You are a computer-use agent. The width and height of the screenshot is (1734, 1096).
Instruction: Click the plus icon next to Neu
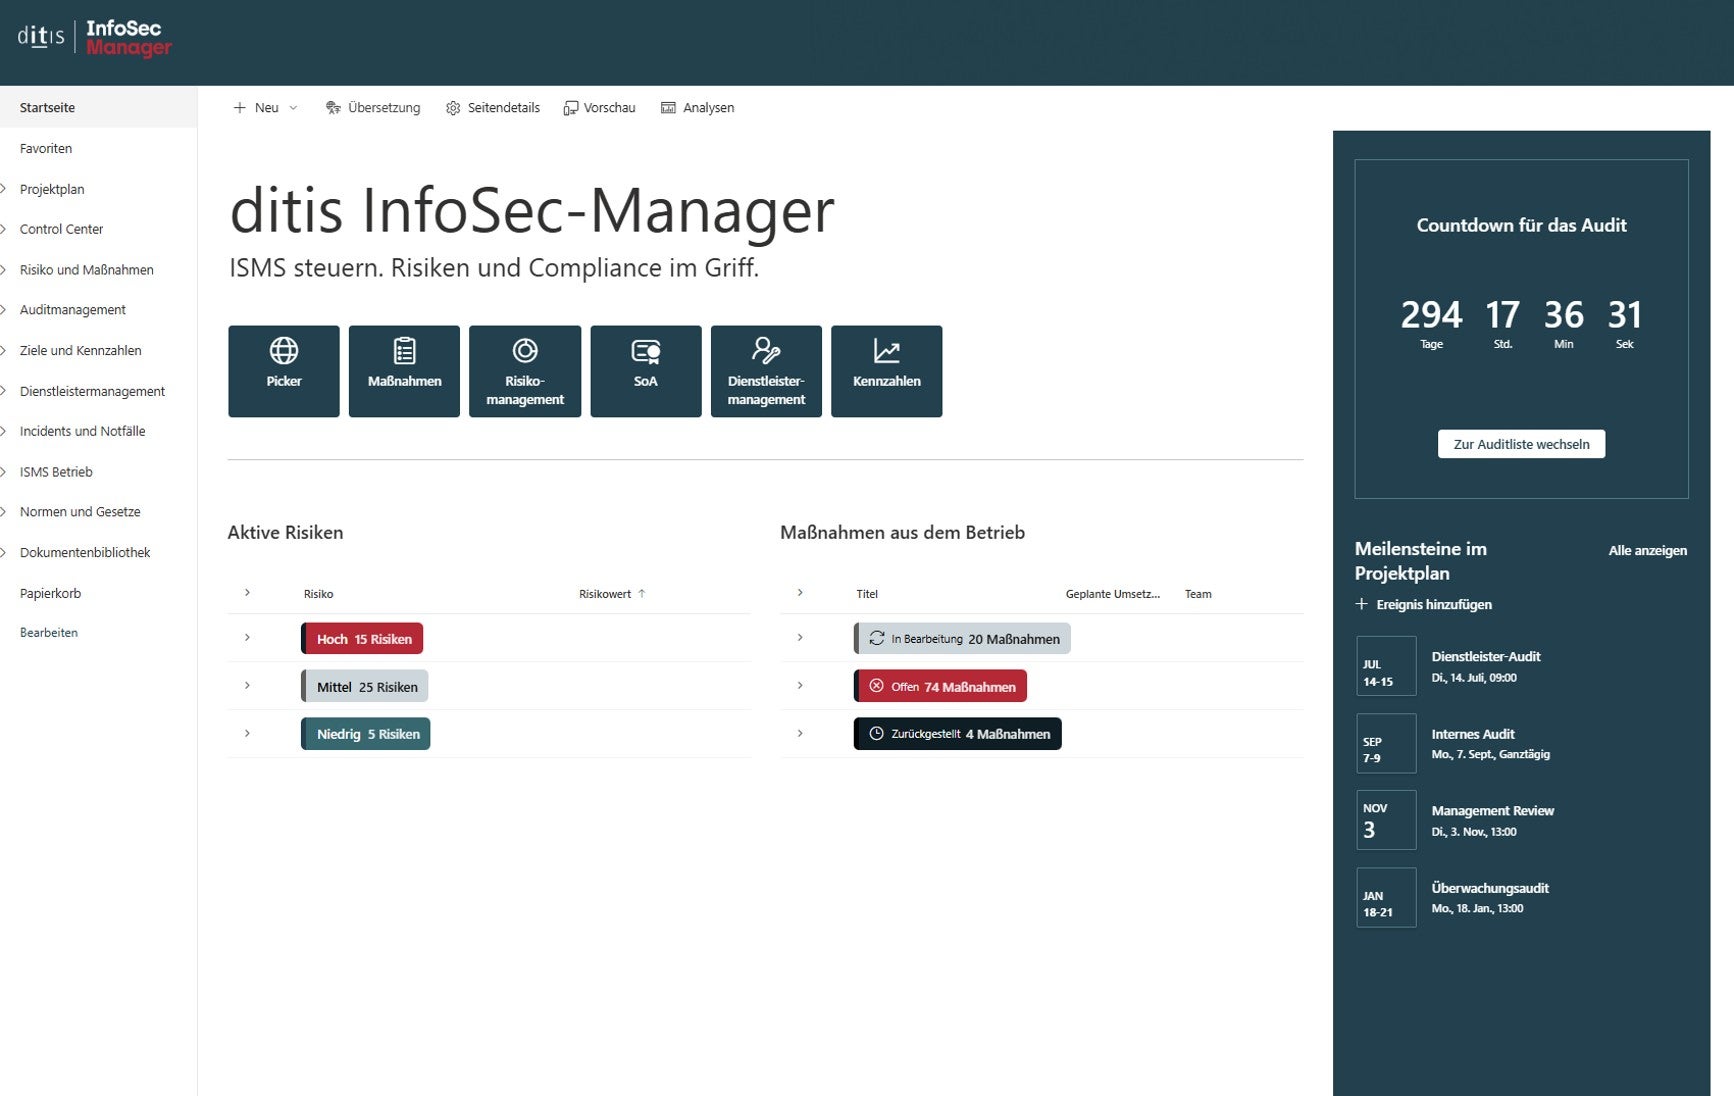click(x=239, y=108)
